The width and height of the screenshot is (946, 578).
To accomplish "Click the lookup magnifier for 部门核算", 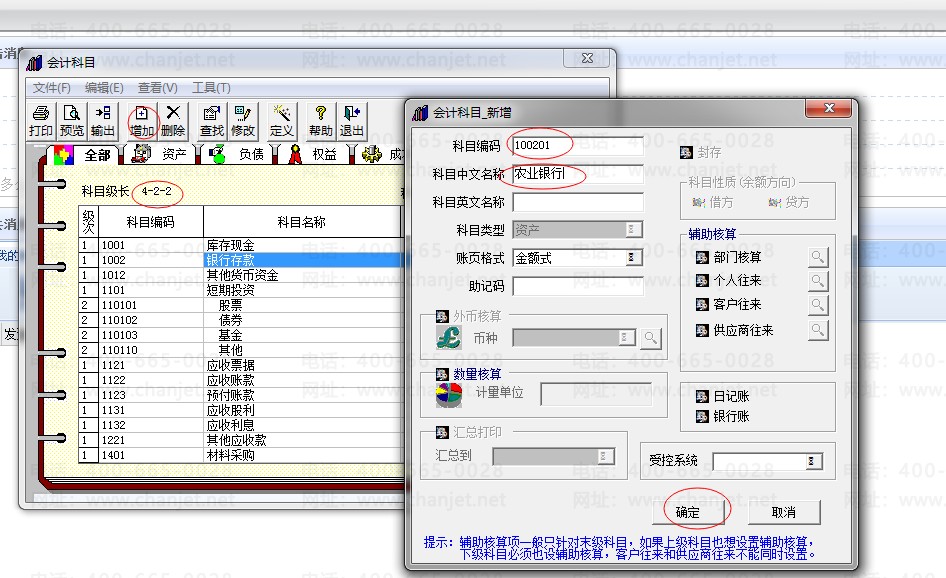I will (x=817, y=257).
